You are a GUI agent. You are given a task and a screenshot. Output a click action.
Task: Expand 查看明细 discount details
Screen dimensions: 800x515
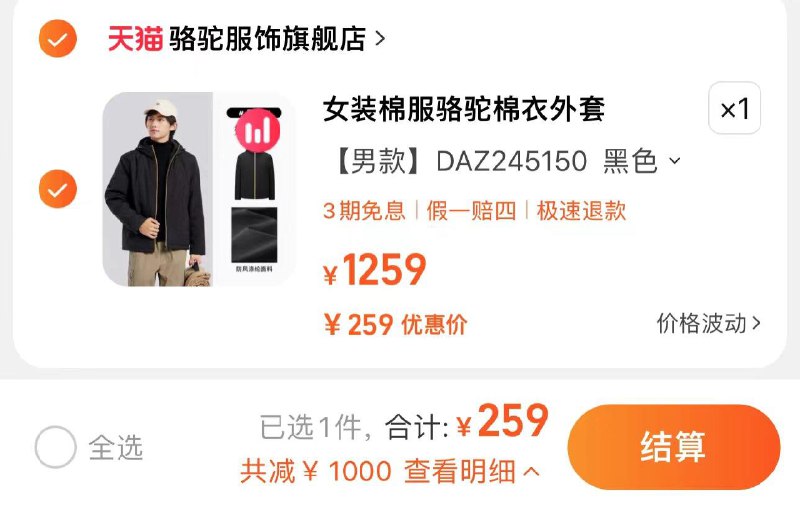click(x=471, y=471)
